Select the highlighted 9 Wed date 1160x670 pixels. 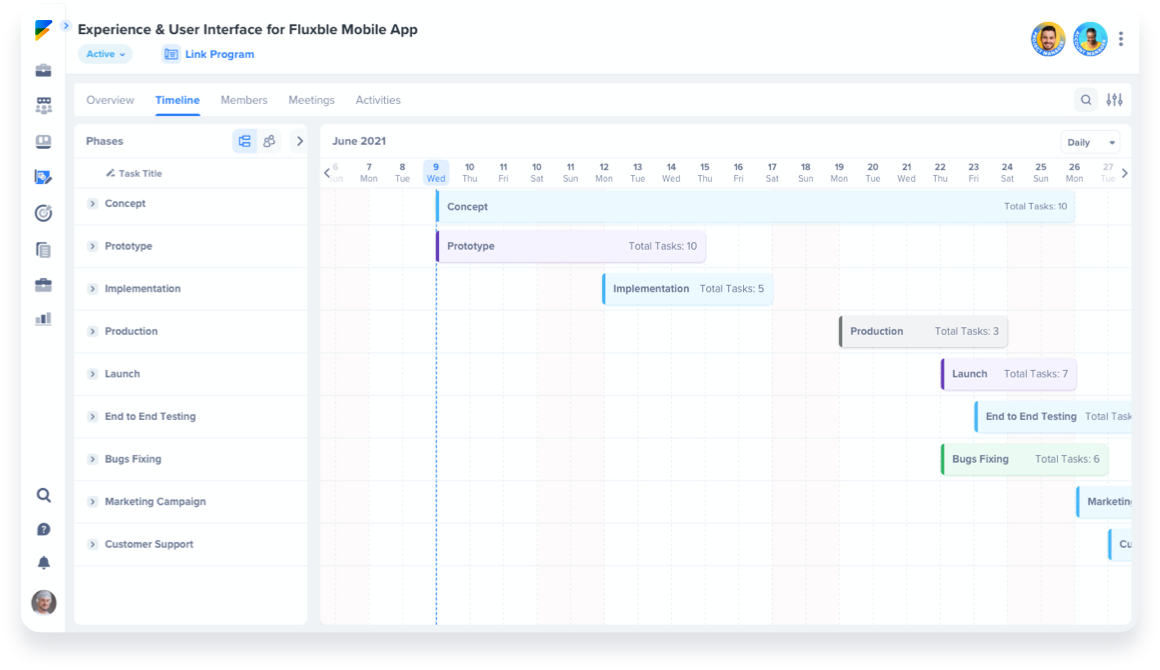point(436,172)
